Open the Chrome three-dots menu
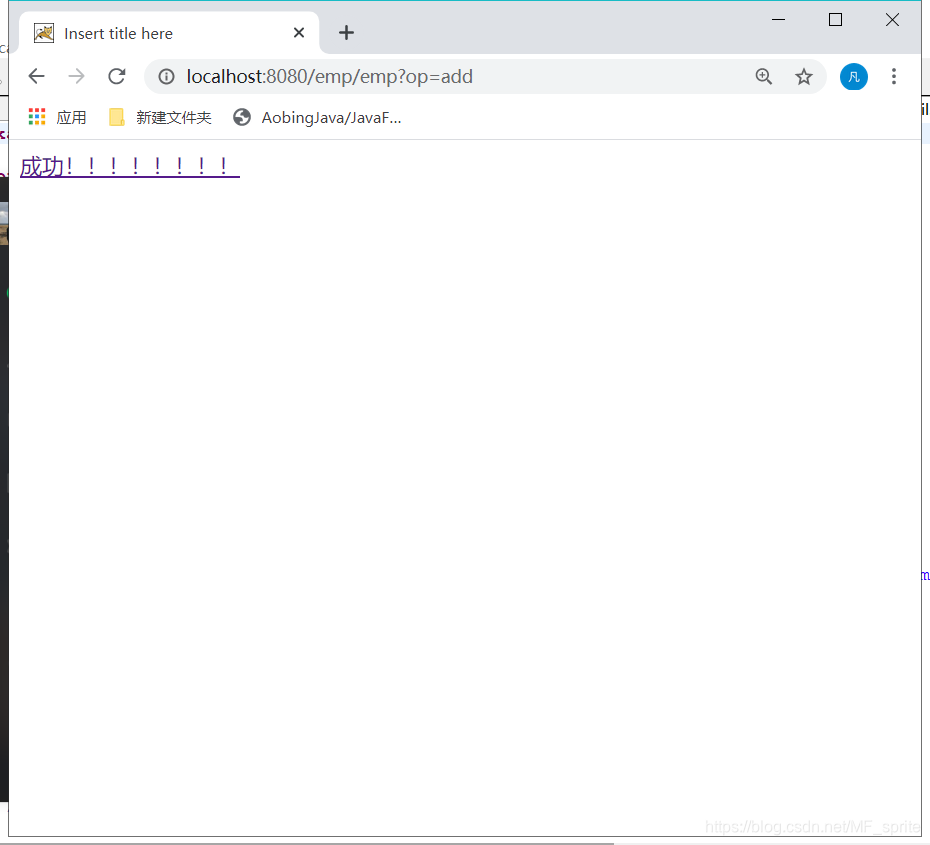 (x=894, y=76)
